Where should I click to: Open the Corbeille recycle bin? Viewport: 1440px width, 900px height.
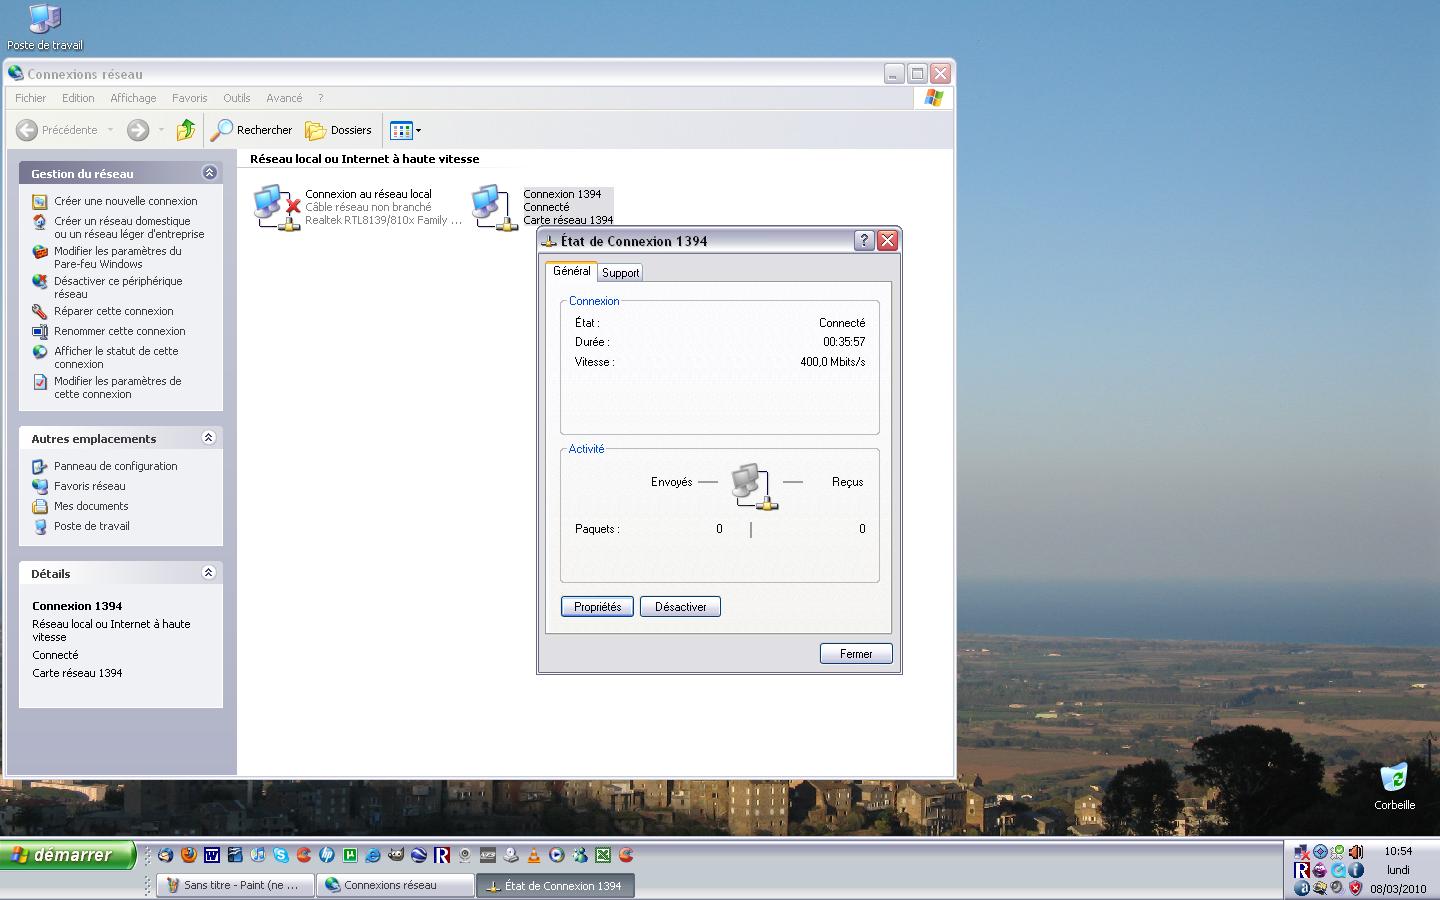1394,780
